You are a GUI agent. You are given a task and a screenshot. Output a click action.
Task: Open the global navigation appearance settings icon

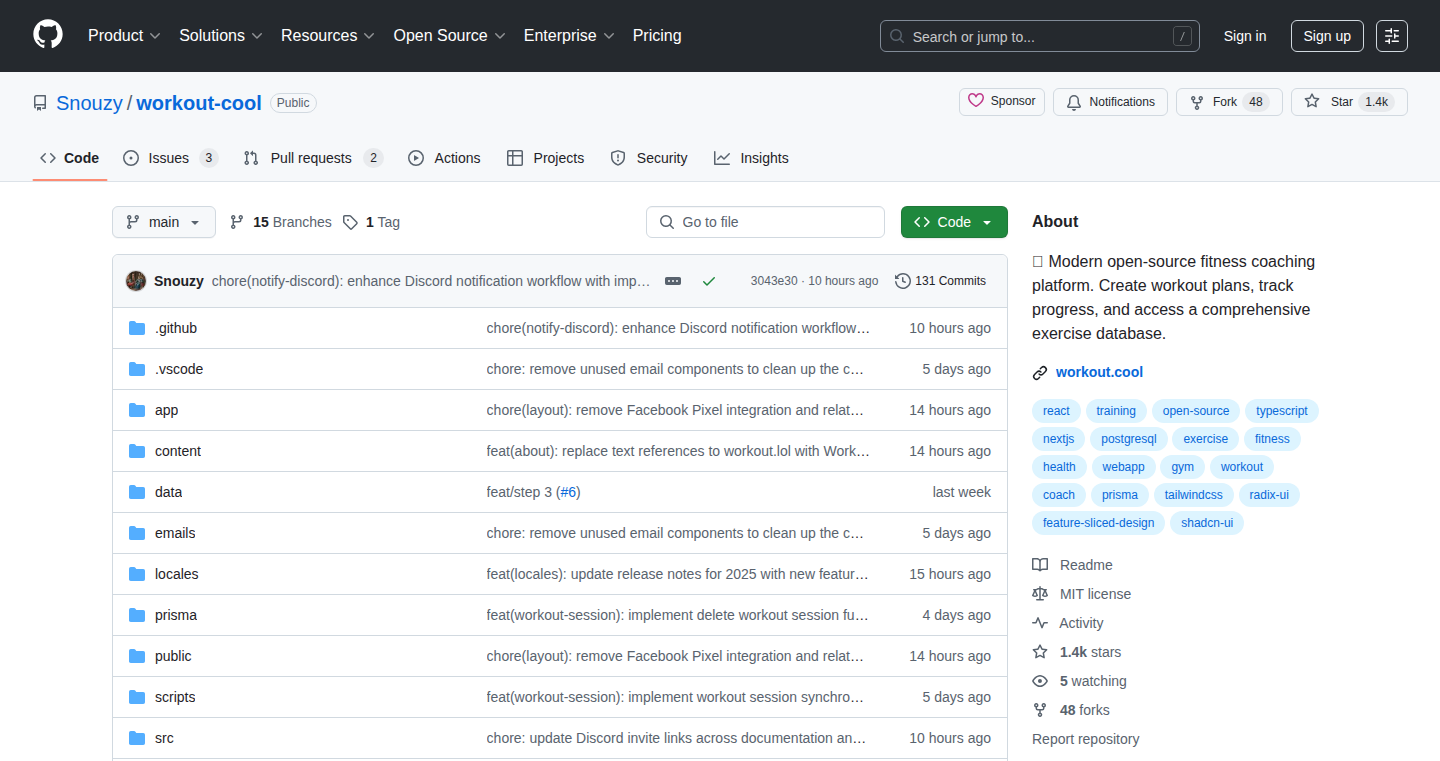click(x=1392, y=36)
